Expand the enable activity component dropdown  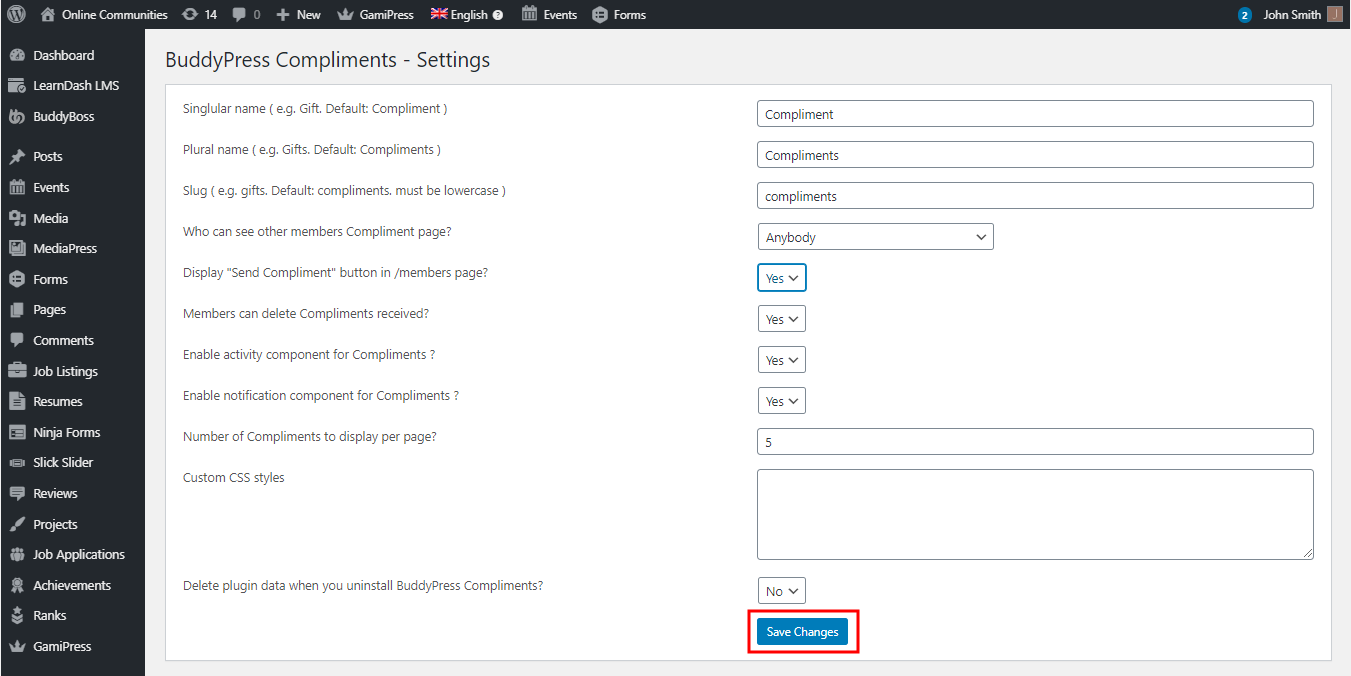coord(781,360)
